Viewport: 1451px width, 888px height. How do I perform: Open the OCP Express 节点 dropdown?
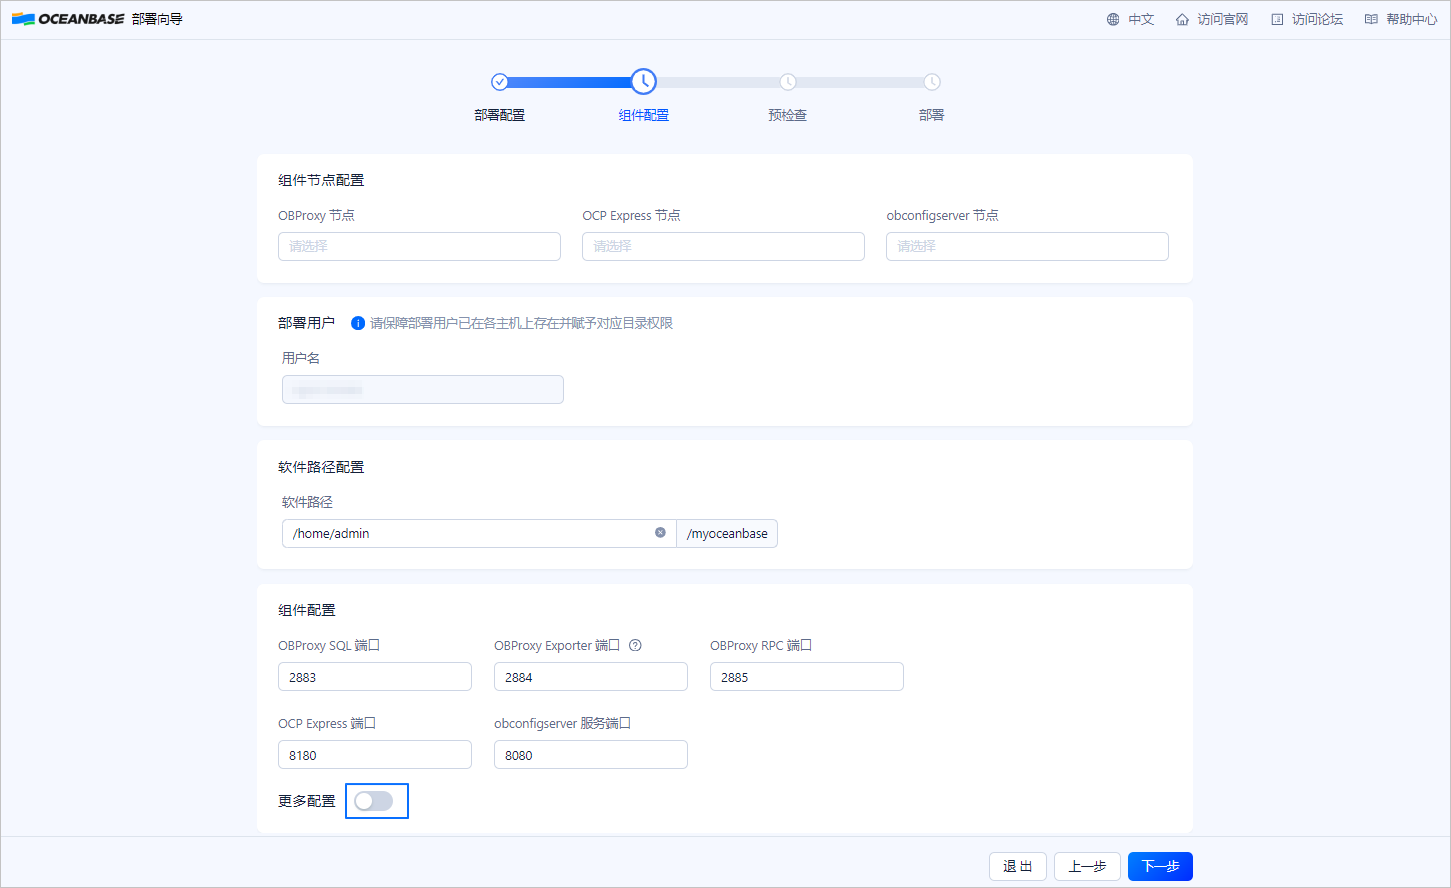pyautogui.click(x=723, y=246)
